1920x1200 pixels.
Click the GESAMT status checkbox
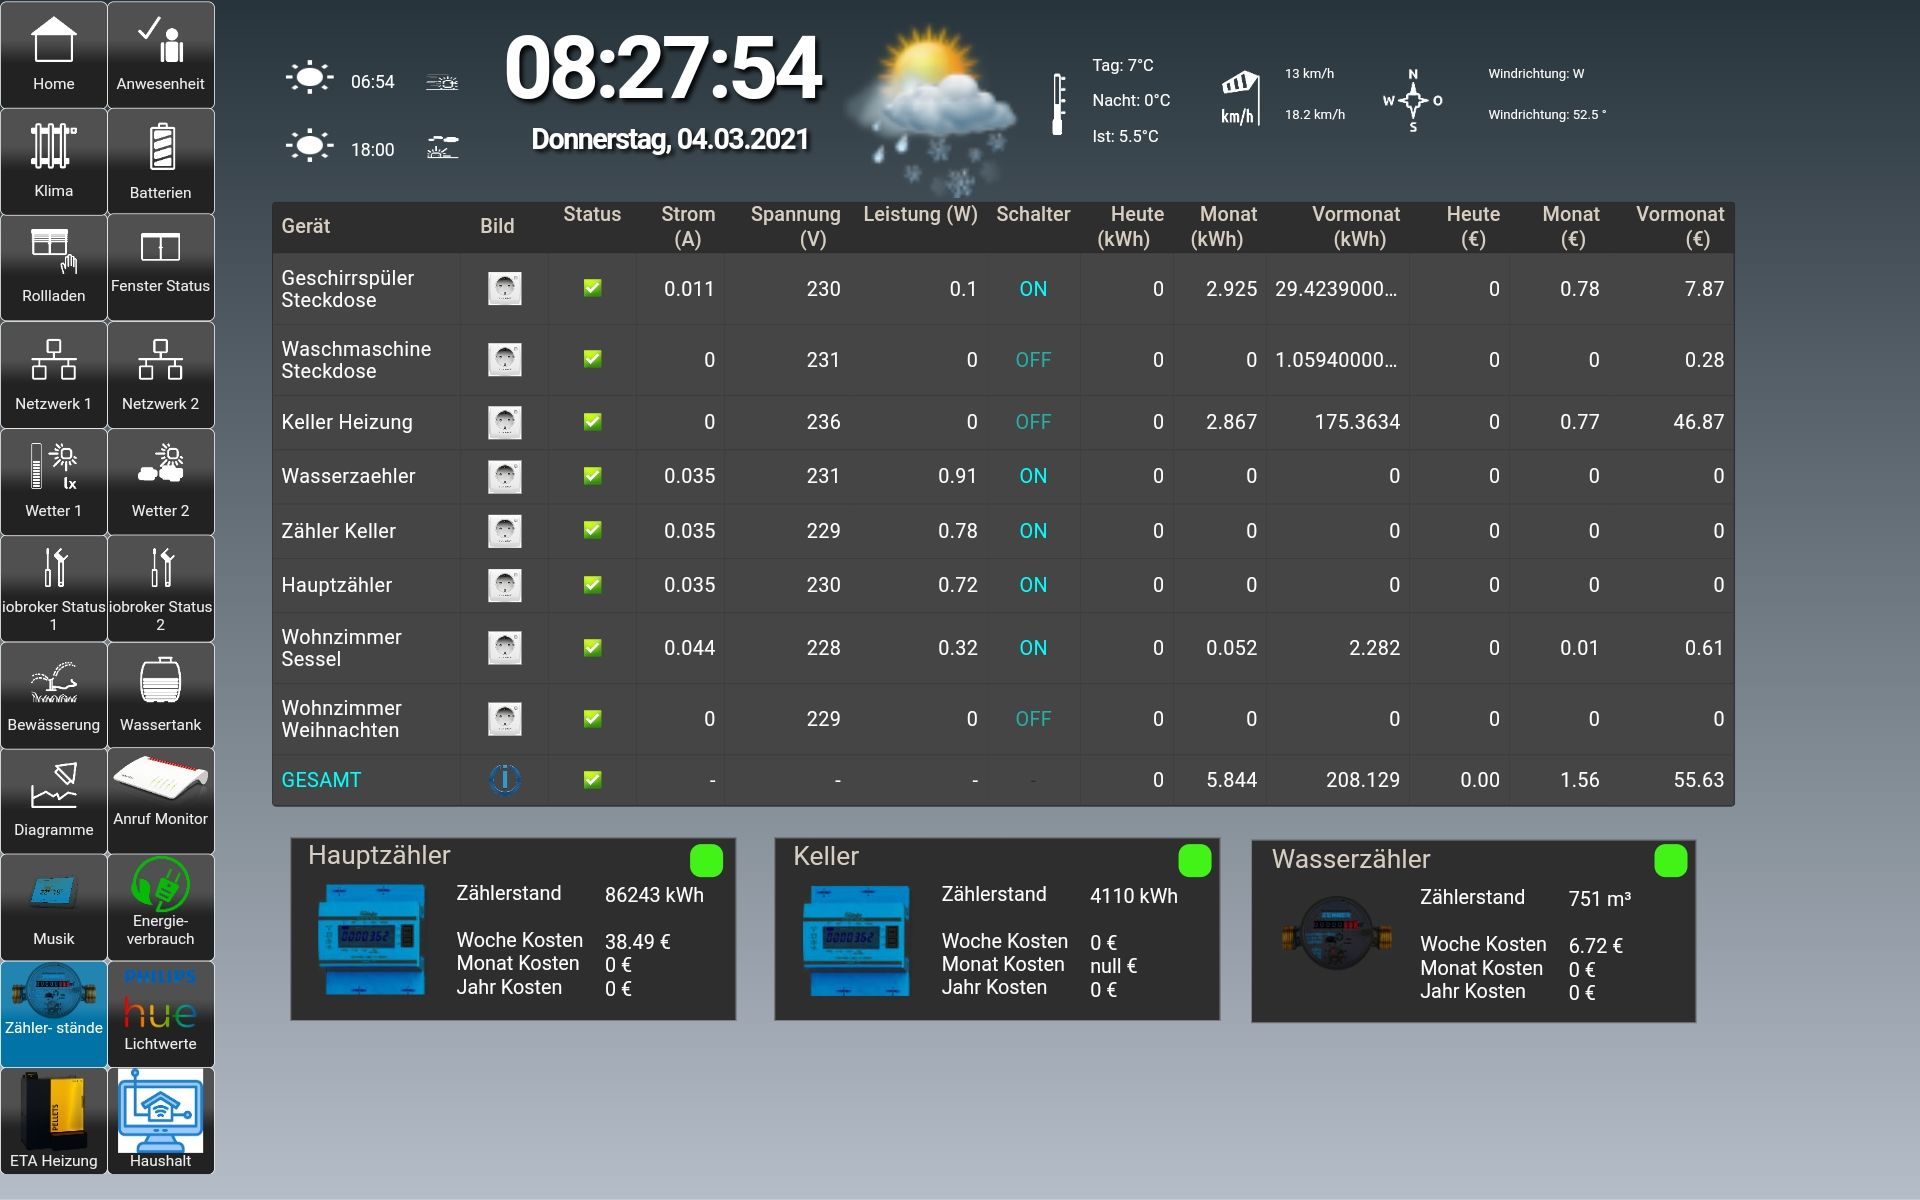point(592,779)
